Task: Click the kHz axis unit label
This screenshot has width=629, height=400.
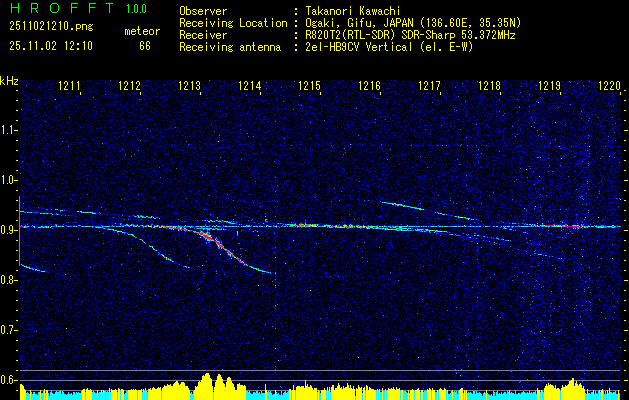Action: click(x=9, y=81)
